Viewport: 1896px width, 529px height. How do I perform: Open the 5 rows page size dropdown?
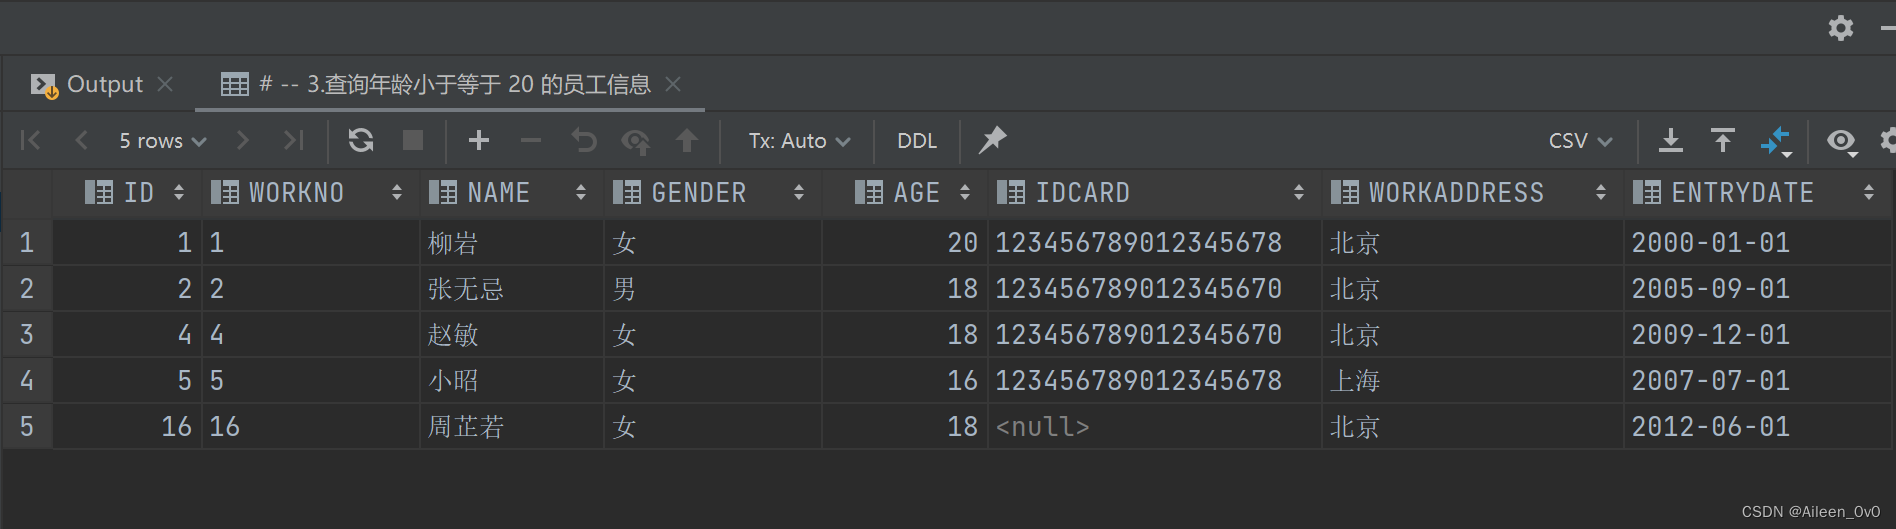pyautogui.click(x=162, y=141)
